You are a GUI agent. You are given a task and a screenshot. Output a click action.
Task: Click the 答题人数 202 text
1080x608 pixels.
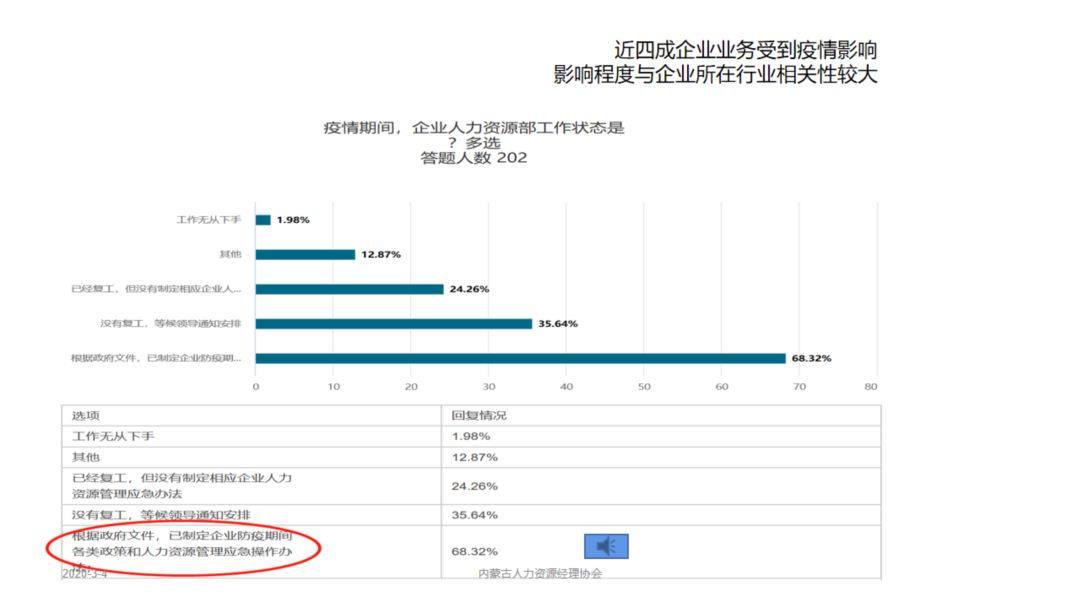tap(474, 158)
